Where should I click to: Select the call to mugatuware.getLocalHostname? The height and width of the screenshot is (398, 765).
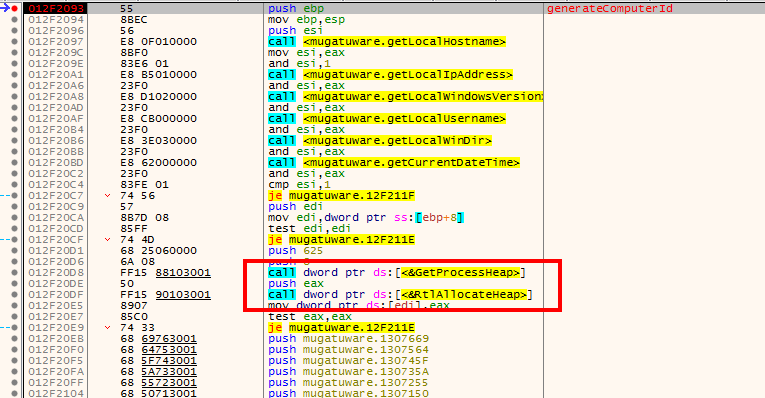pos(387,41)
